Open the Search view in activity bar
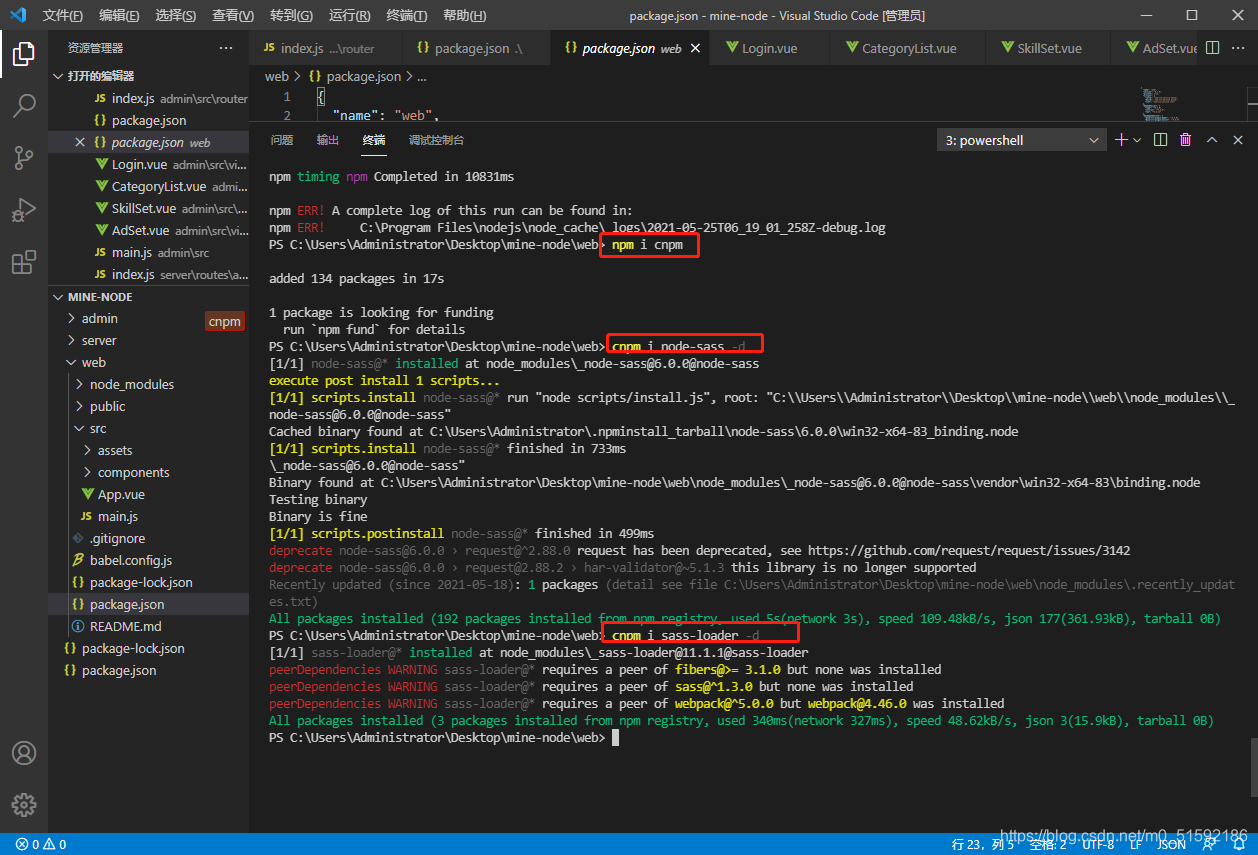This screenshot has width=1258, height=855. pyautogui.click(x=24, y=105)
